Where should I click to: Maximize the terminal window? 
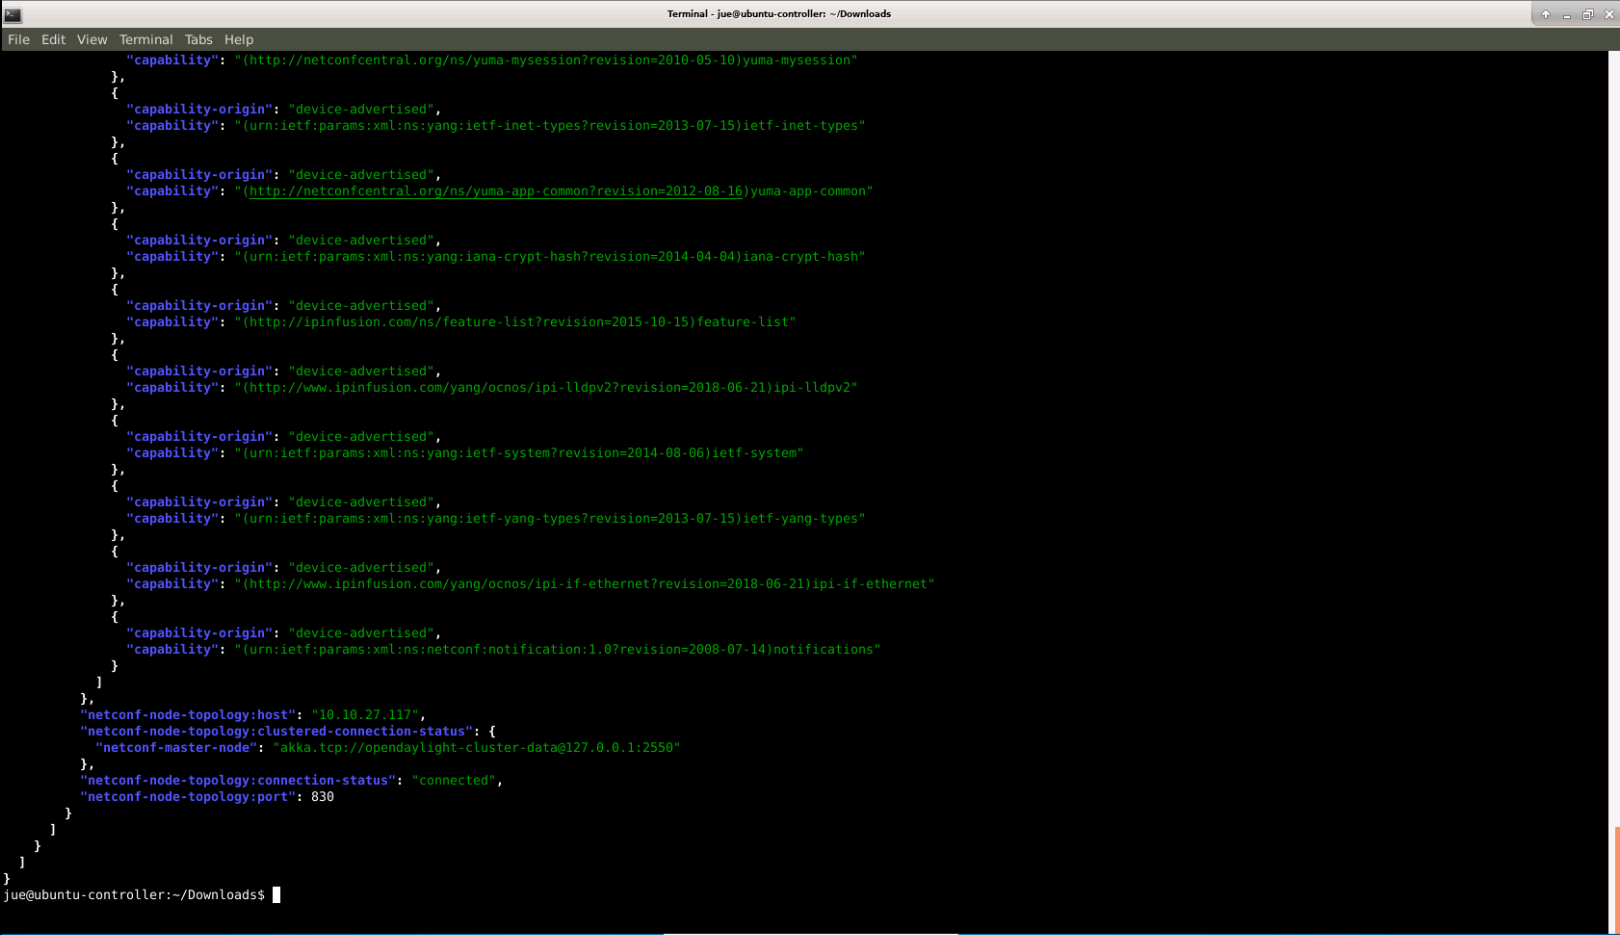point(1587,14)
